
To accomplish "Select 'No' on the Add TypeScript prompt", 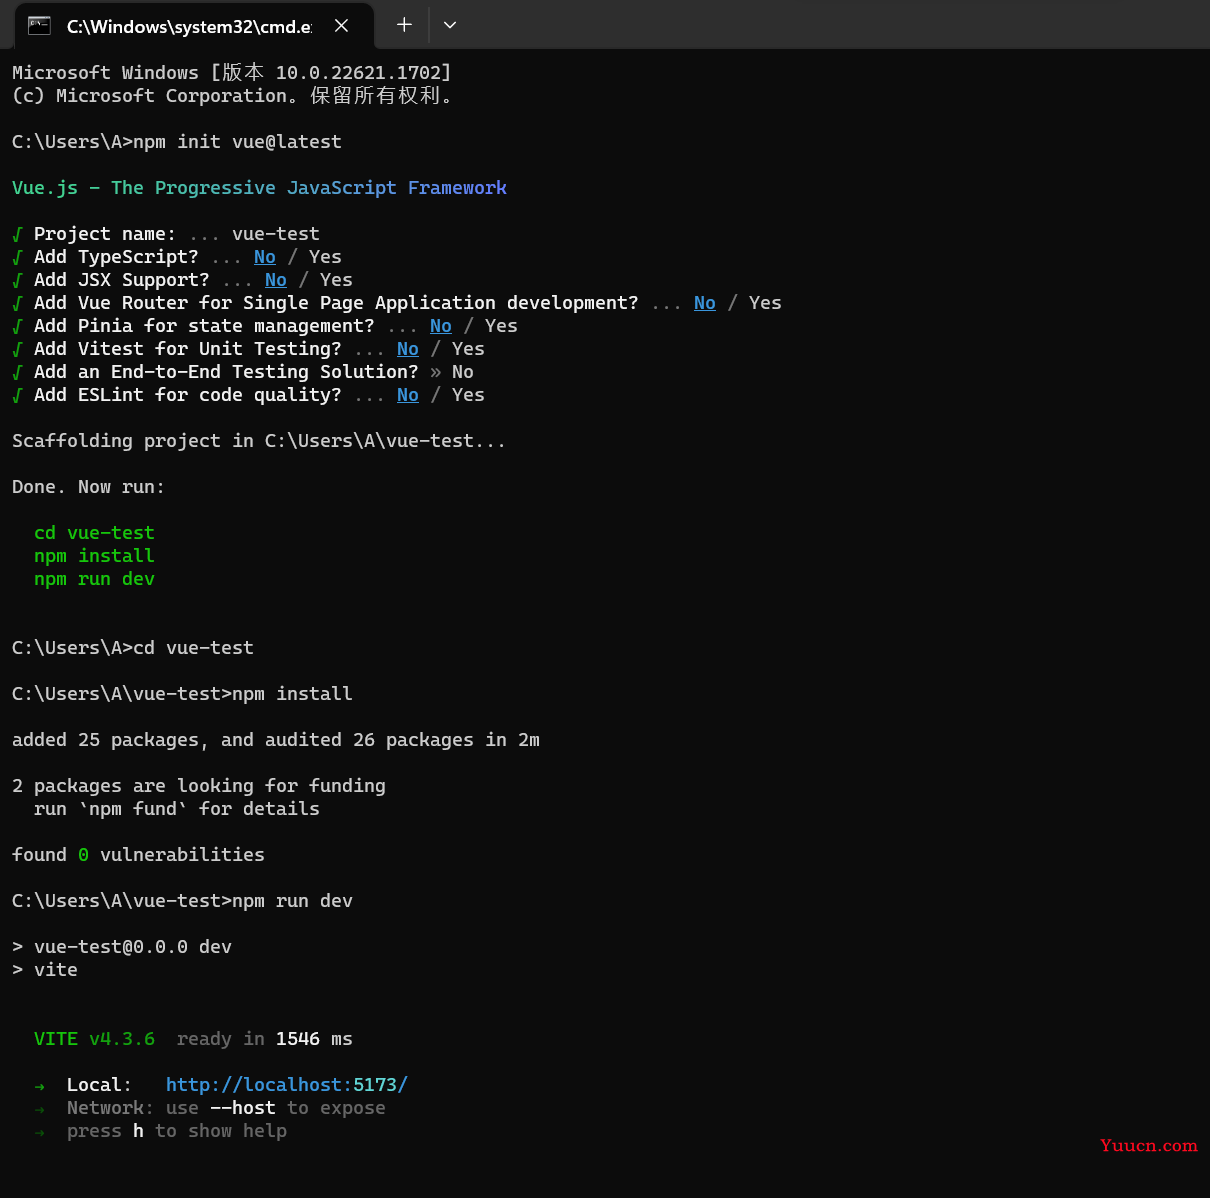I will [265, 257].
